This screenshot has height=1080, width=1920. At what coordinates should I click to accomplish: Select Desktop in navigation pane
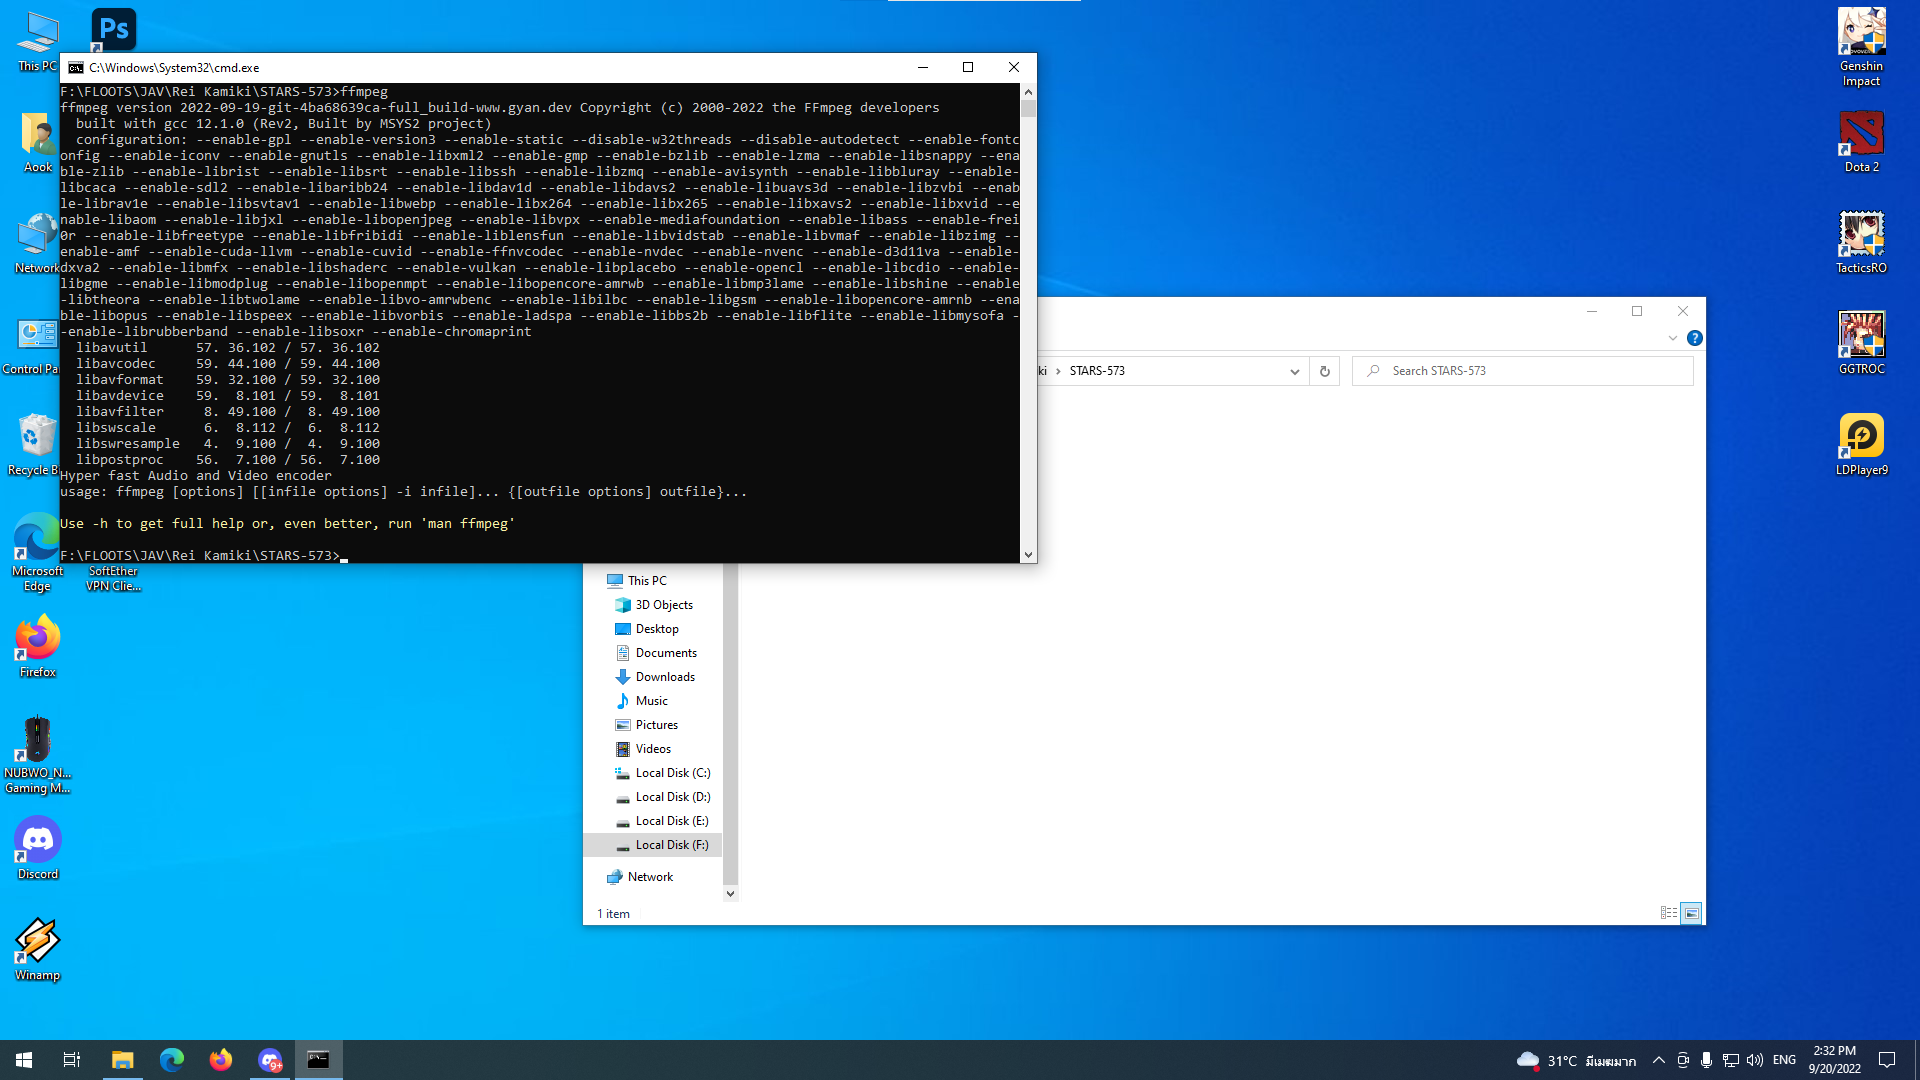[x=657, y=629]
